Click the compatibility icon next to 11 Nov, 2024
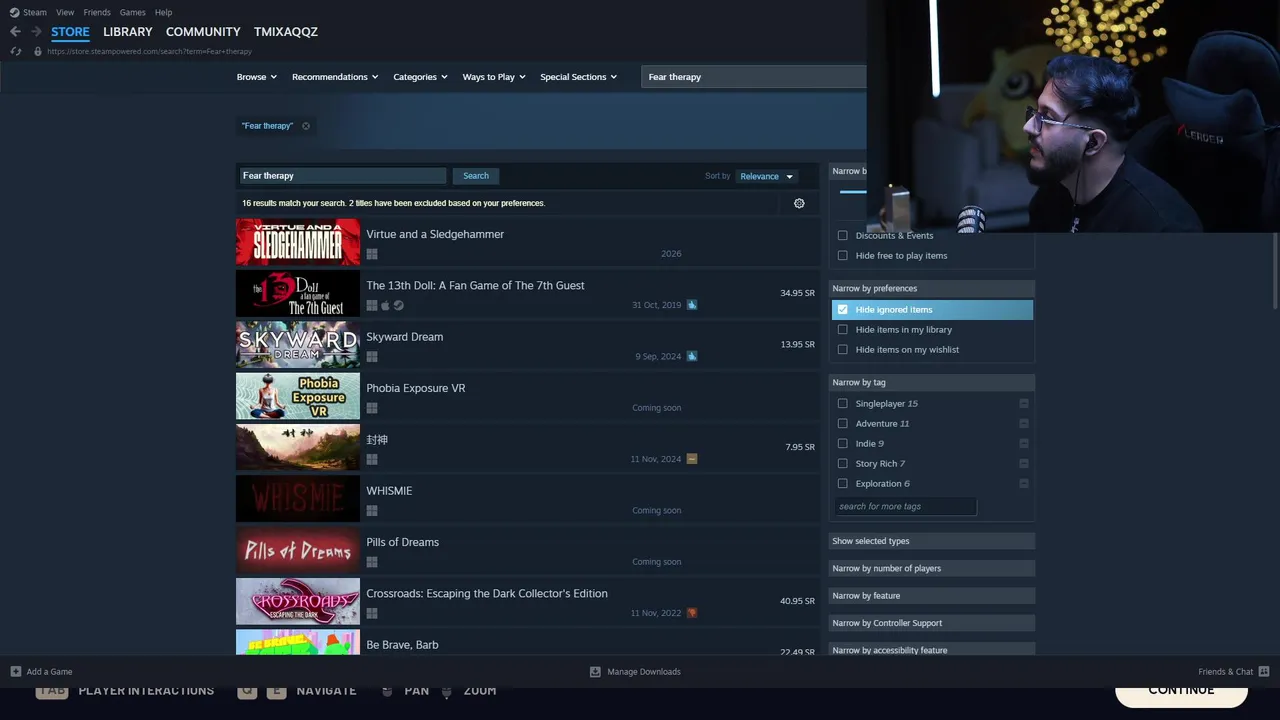 pos(692,459)
